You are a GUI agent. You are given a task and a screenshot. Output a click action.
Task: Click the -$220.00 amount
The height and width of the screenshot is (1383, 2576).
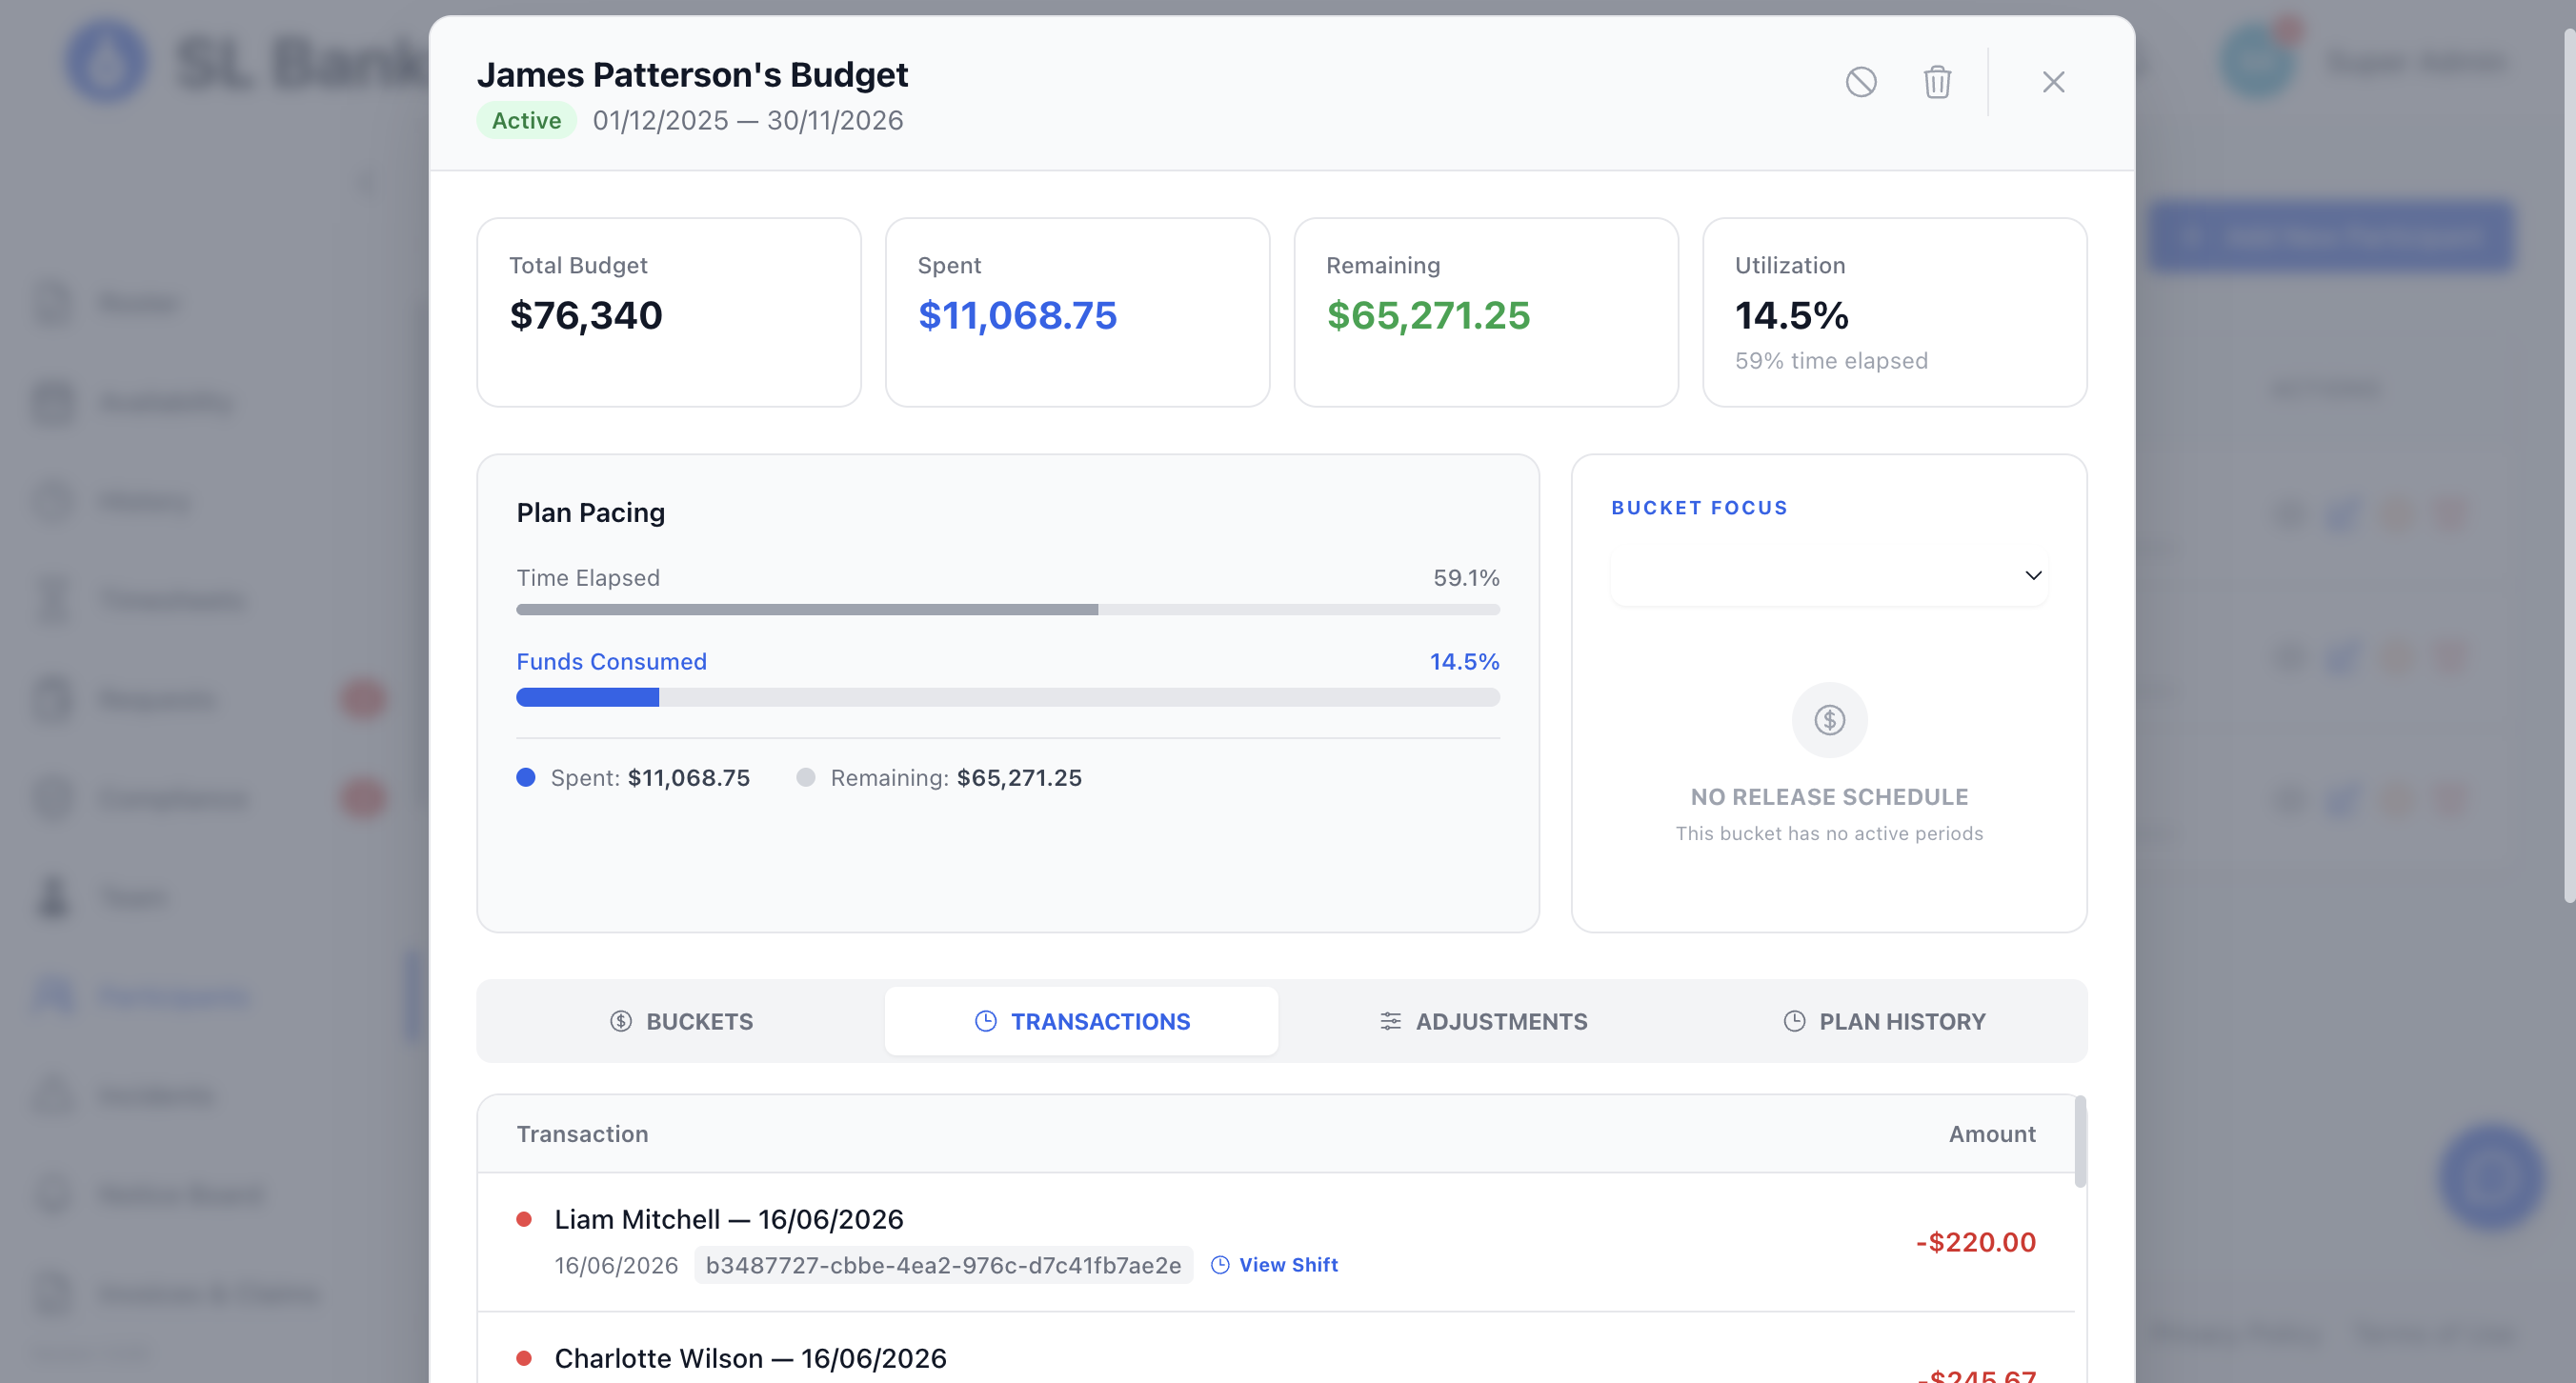1975,1242
